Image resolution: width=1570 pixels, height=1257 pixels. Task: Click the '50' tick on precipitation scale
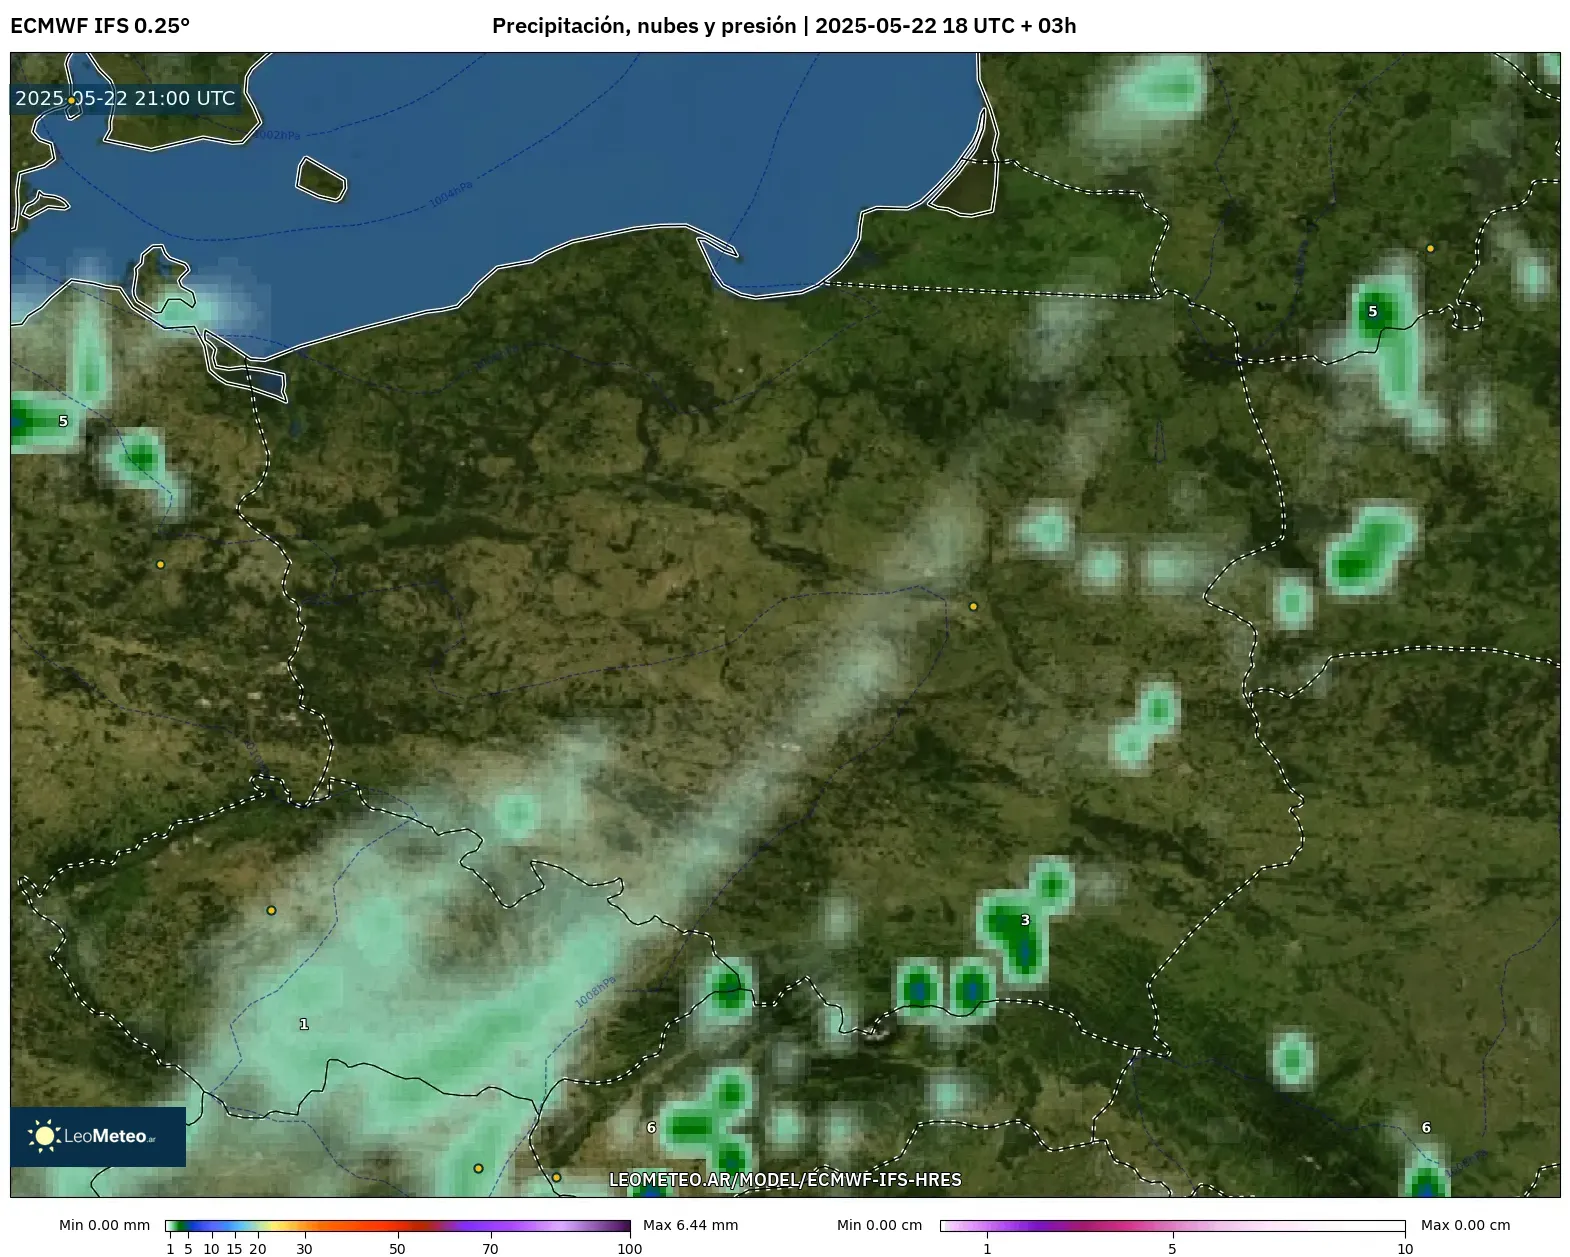coord(397,1248)
